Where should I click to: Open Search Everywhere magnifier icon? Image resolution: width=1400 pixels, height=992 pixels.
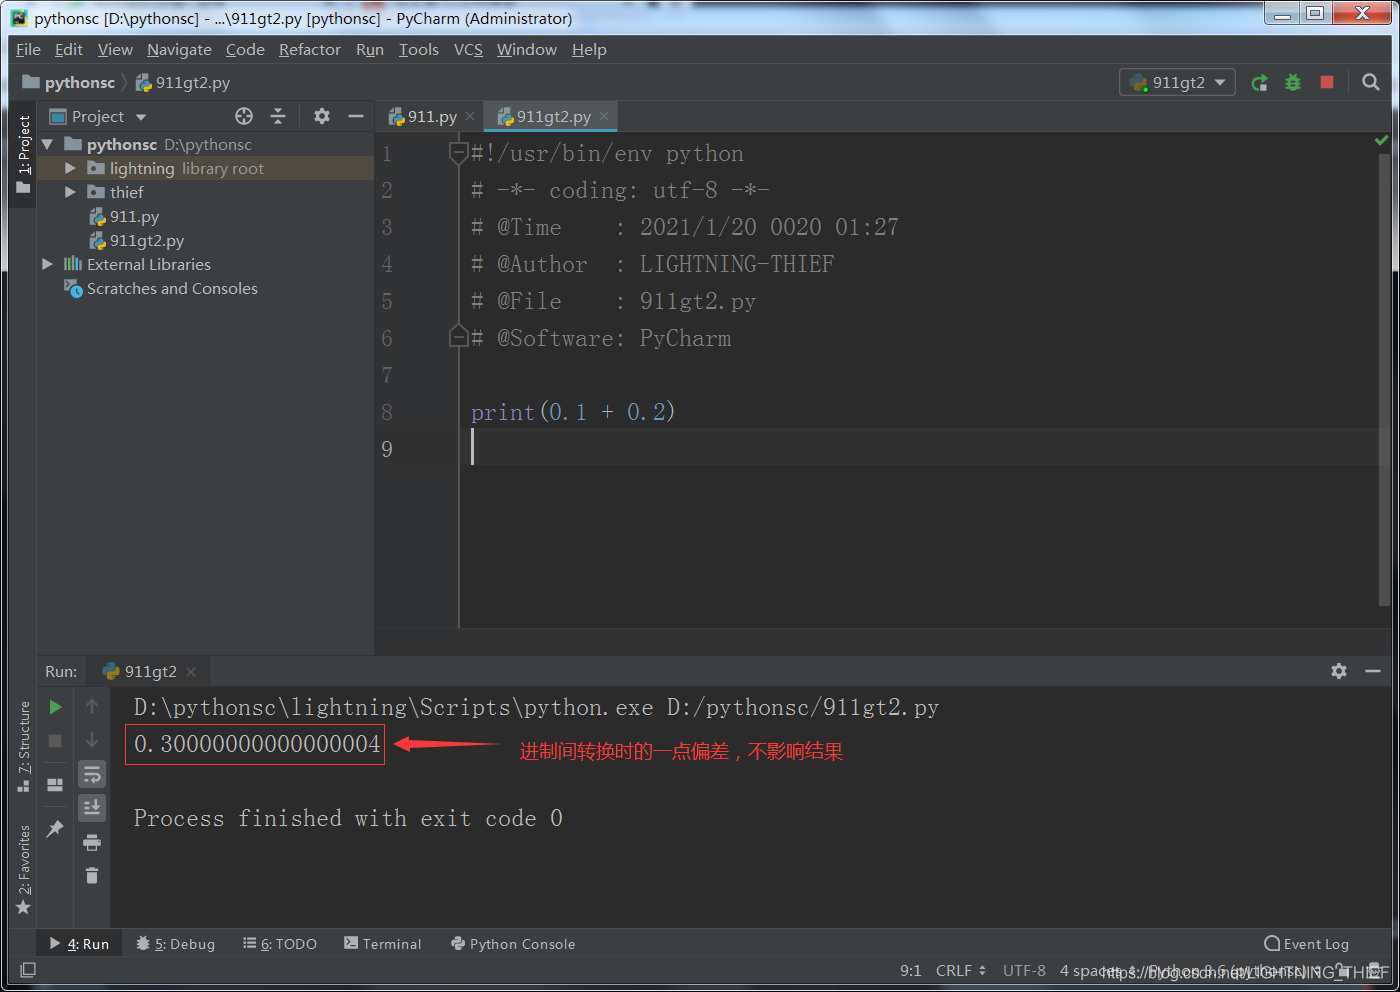pyautogui.click(x=1371, y=82)
